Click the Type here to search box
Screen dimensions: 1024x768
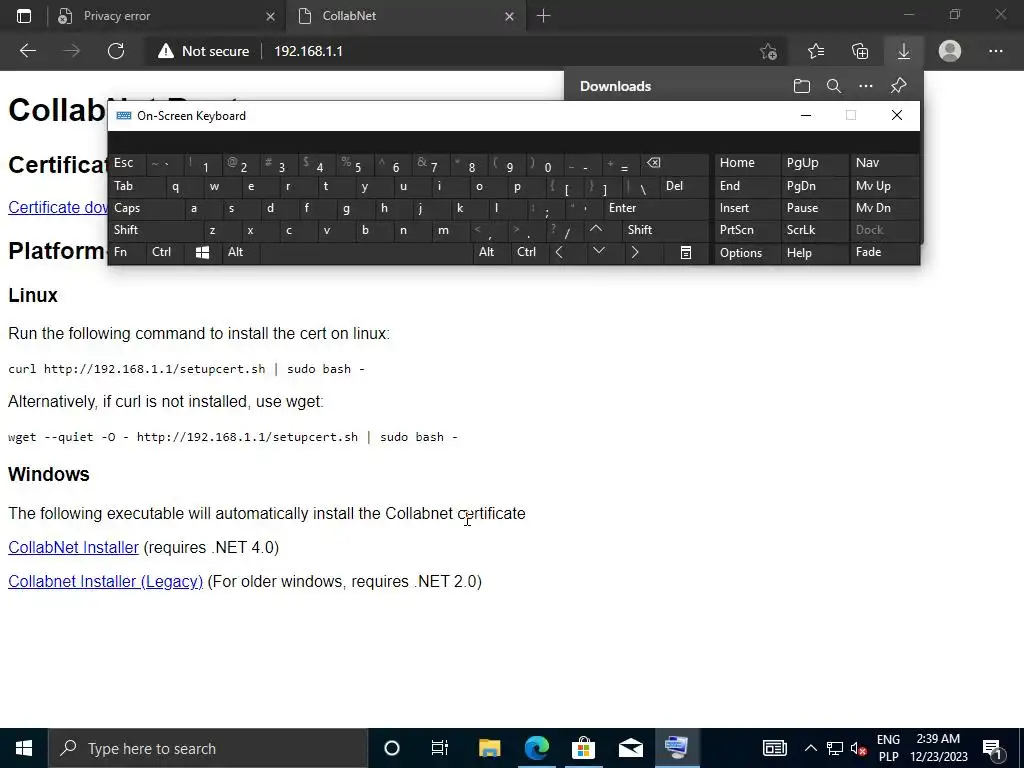click(x=208, y=748)
